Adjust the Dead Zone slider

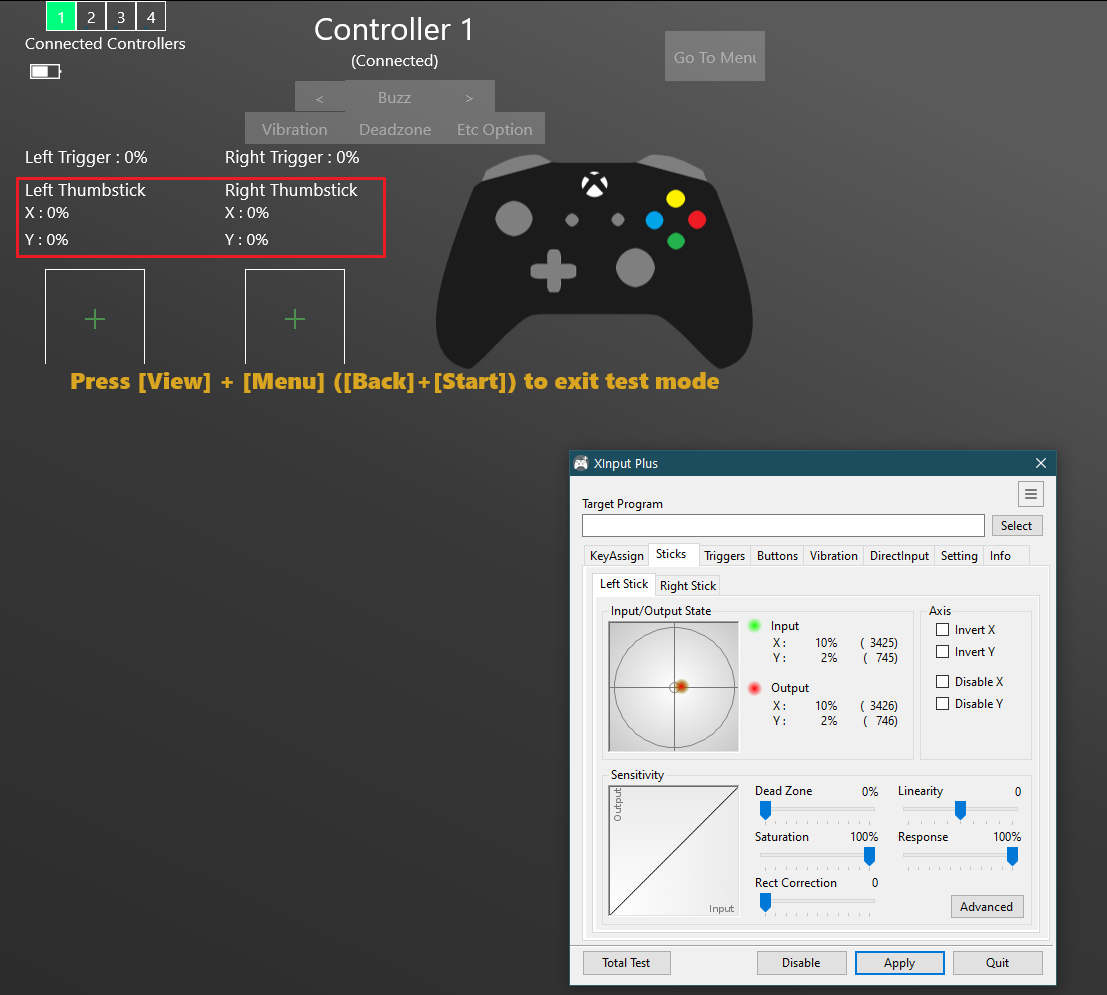pyautogui.click(x=765, y=810)
